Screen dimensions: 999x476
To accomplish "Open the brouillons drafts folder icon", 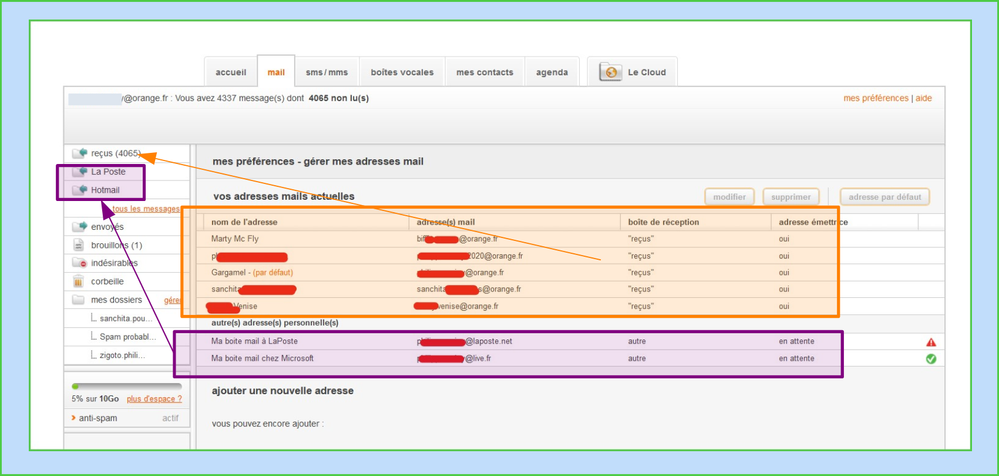I will click(79, 245).
